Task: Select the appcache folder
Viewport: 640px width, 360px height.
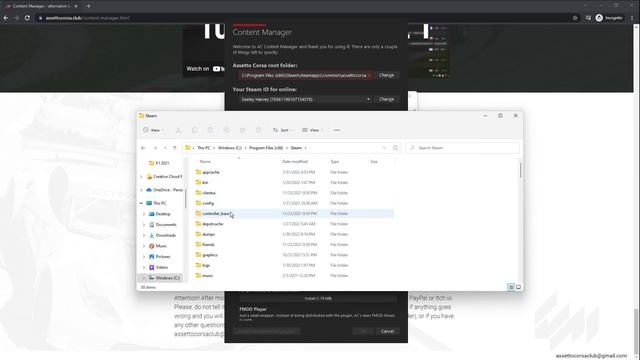Action: 211,172
